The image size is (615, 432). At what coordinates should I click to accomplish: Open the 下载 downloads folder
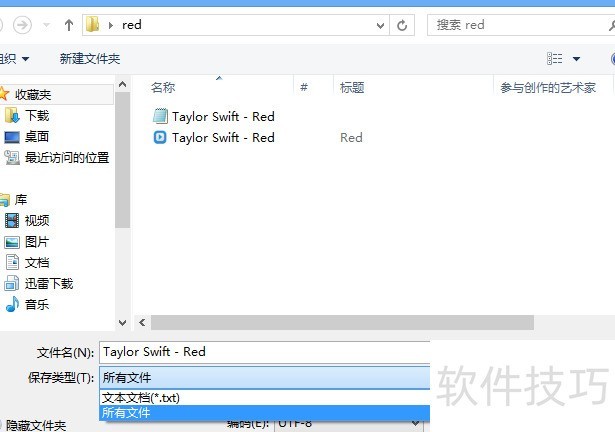pos(37,116)
